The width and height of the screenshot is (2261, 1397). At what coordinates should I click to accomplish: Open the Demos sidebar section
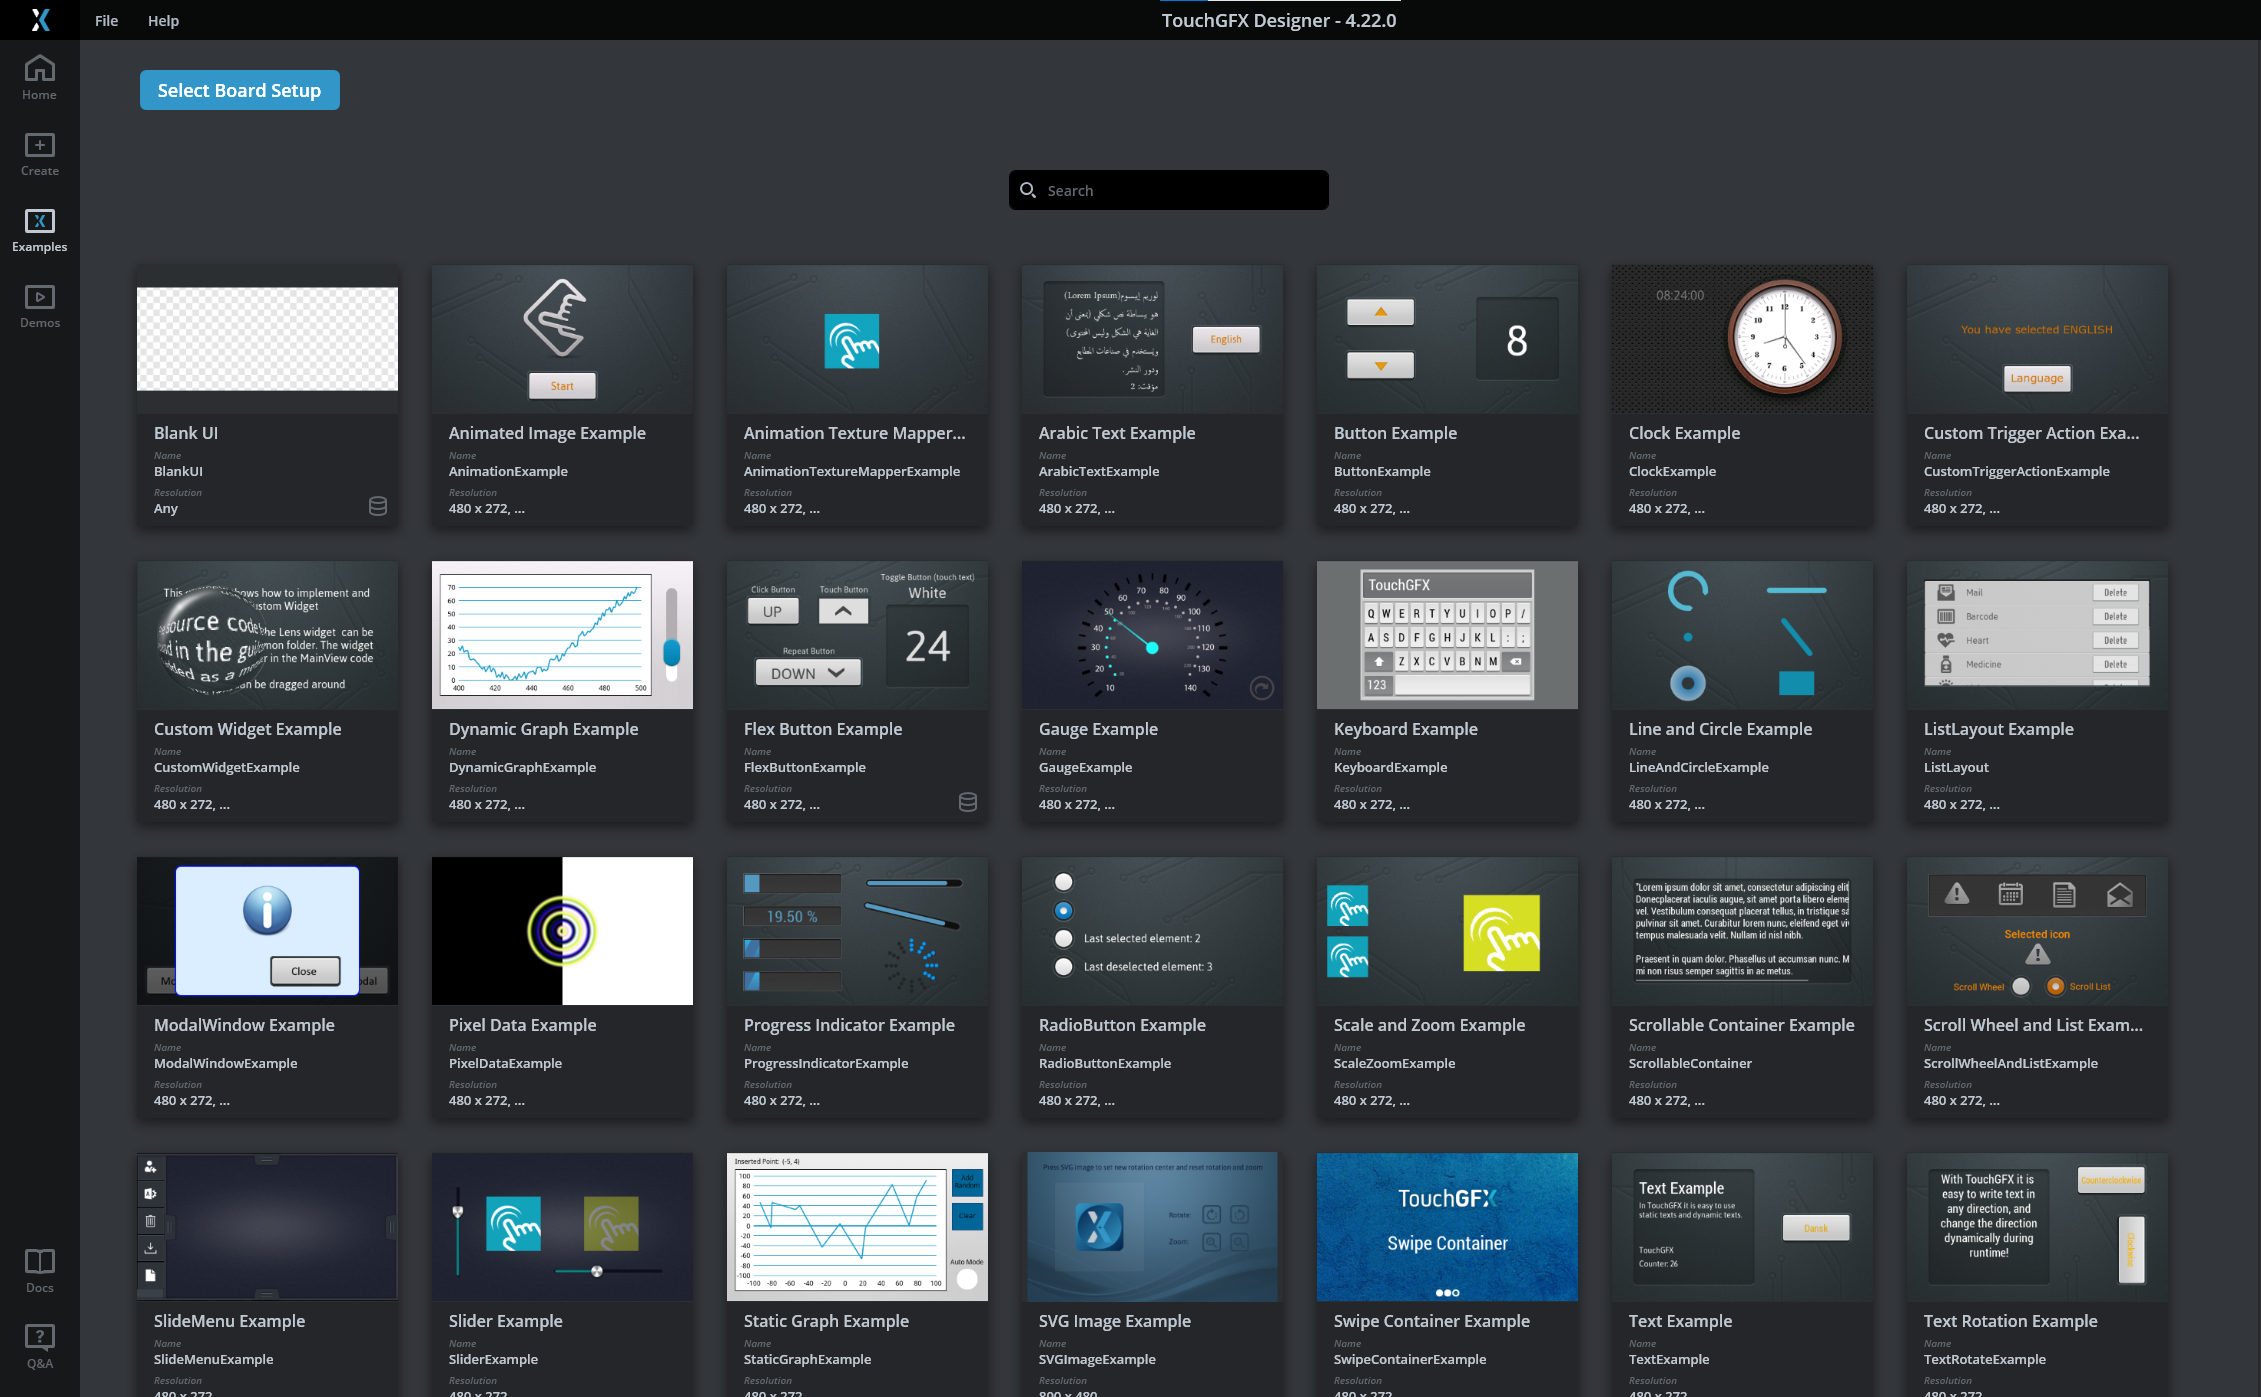40,306
